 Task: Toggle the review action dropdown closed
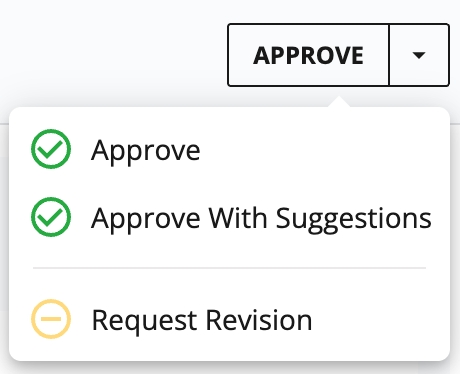click(x=419, y=55)
